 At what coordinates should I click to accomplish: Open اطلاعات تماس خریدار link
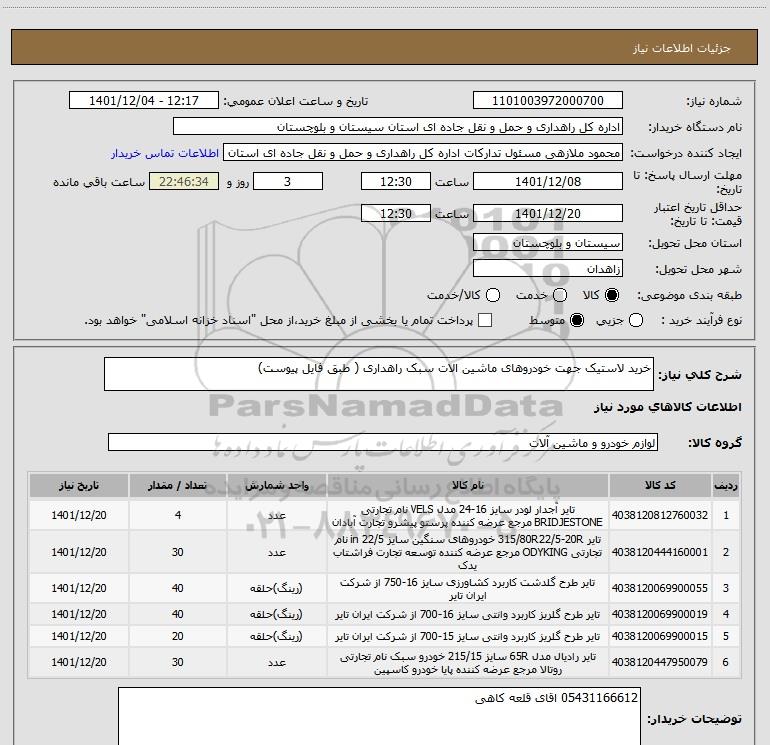tap(165, 153)
